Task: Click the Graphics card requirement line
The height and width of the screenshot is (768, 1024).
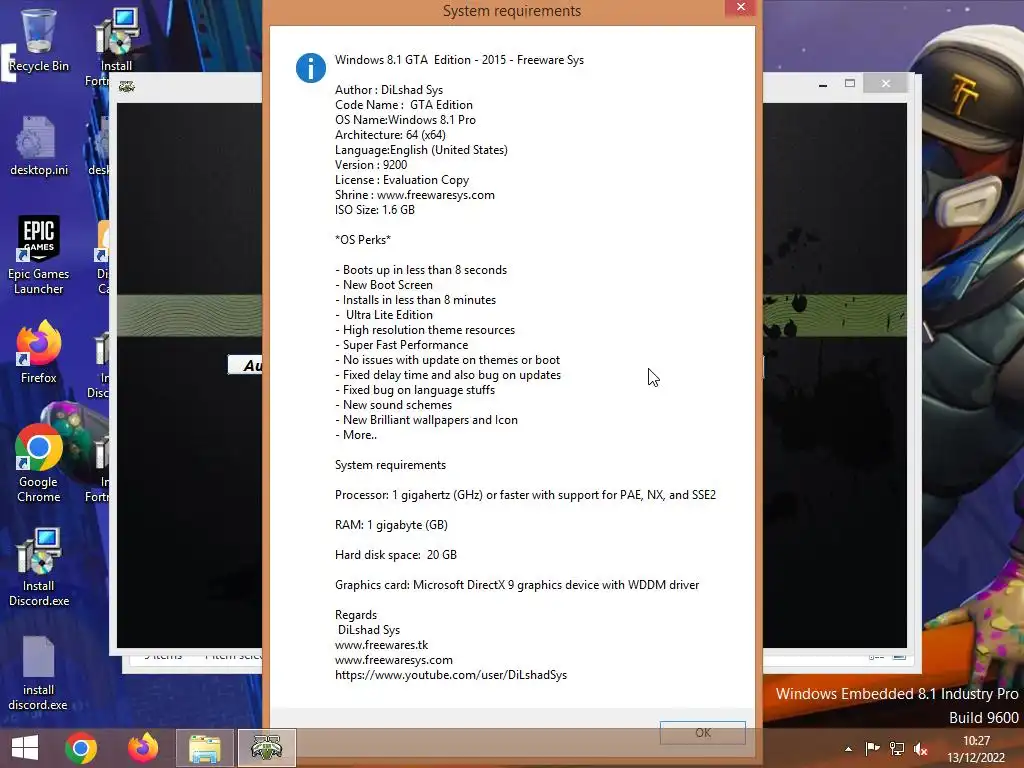Action: 517,584
